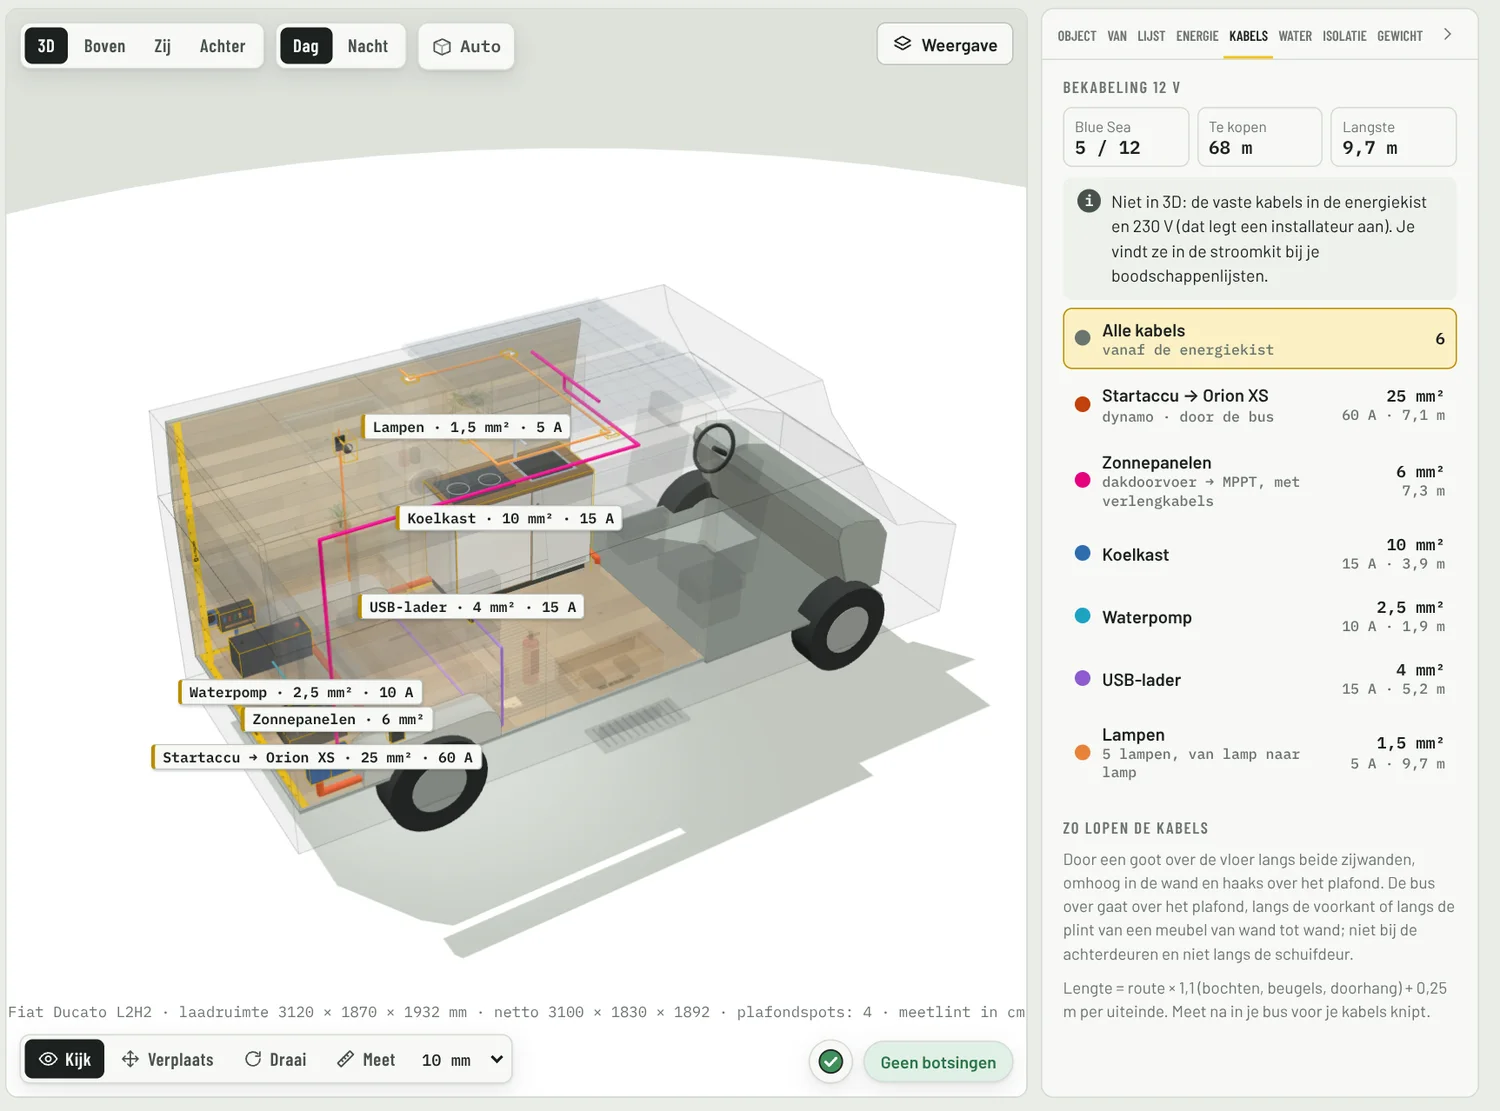Click the Te kopen 68 m card
1500x1111 pixels.
pos(1259,137)
